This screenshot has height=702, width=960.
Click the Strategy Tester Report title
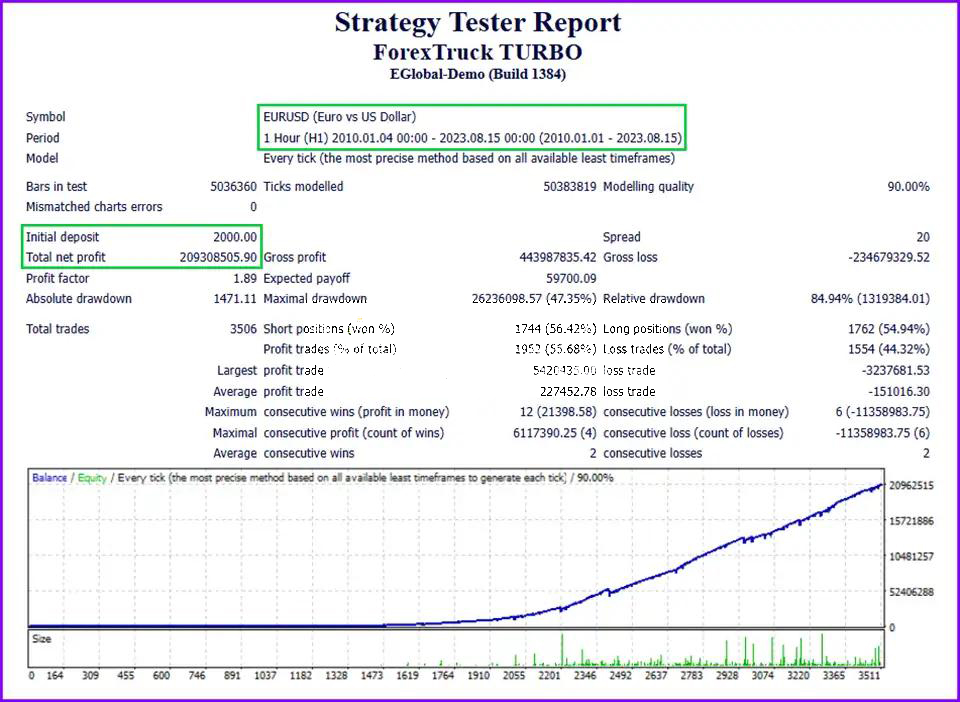click(x=478, y=22)
